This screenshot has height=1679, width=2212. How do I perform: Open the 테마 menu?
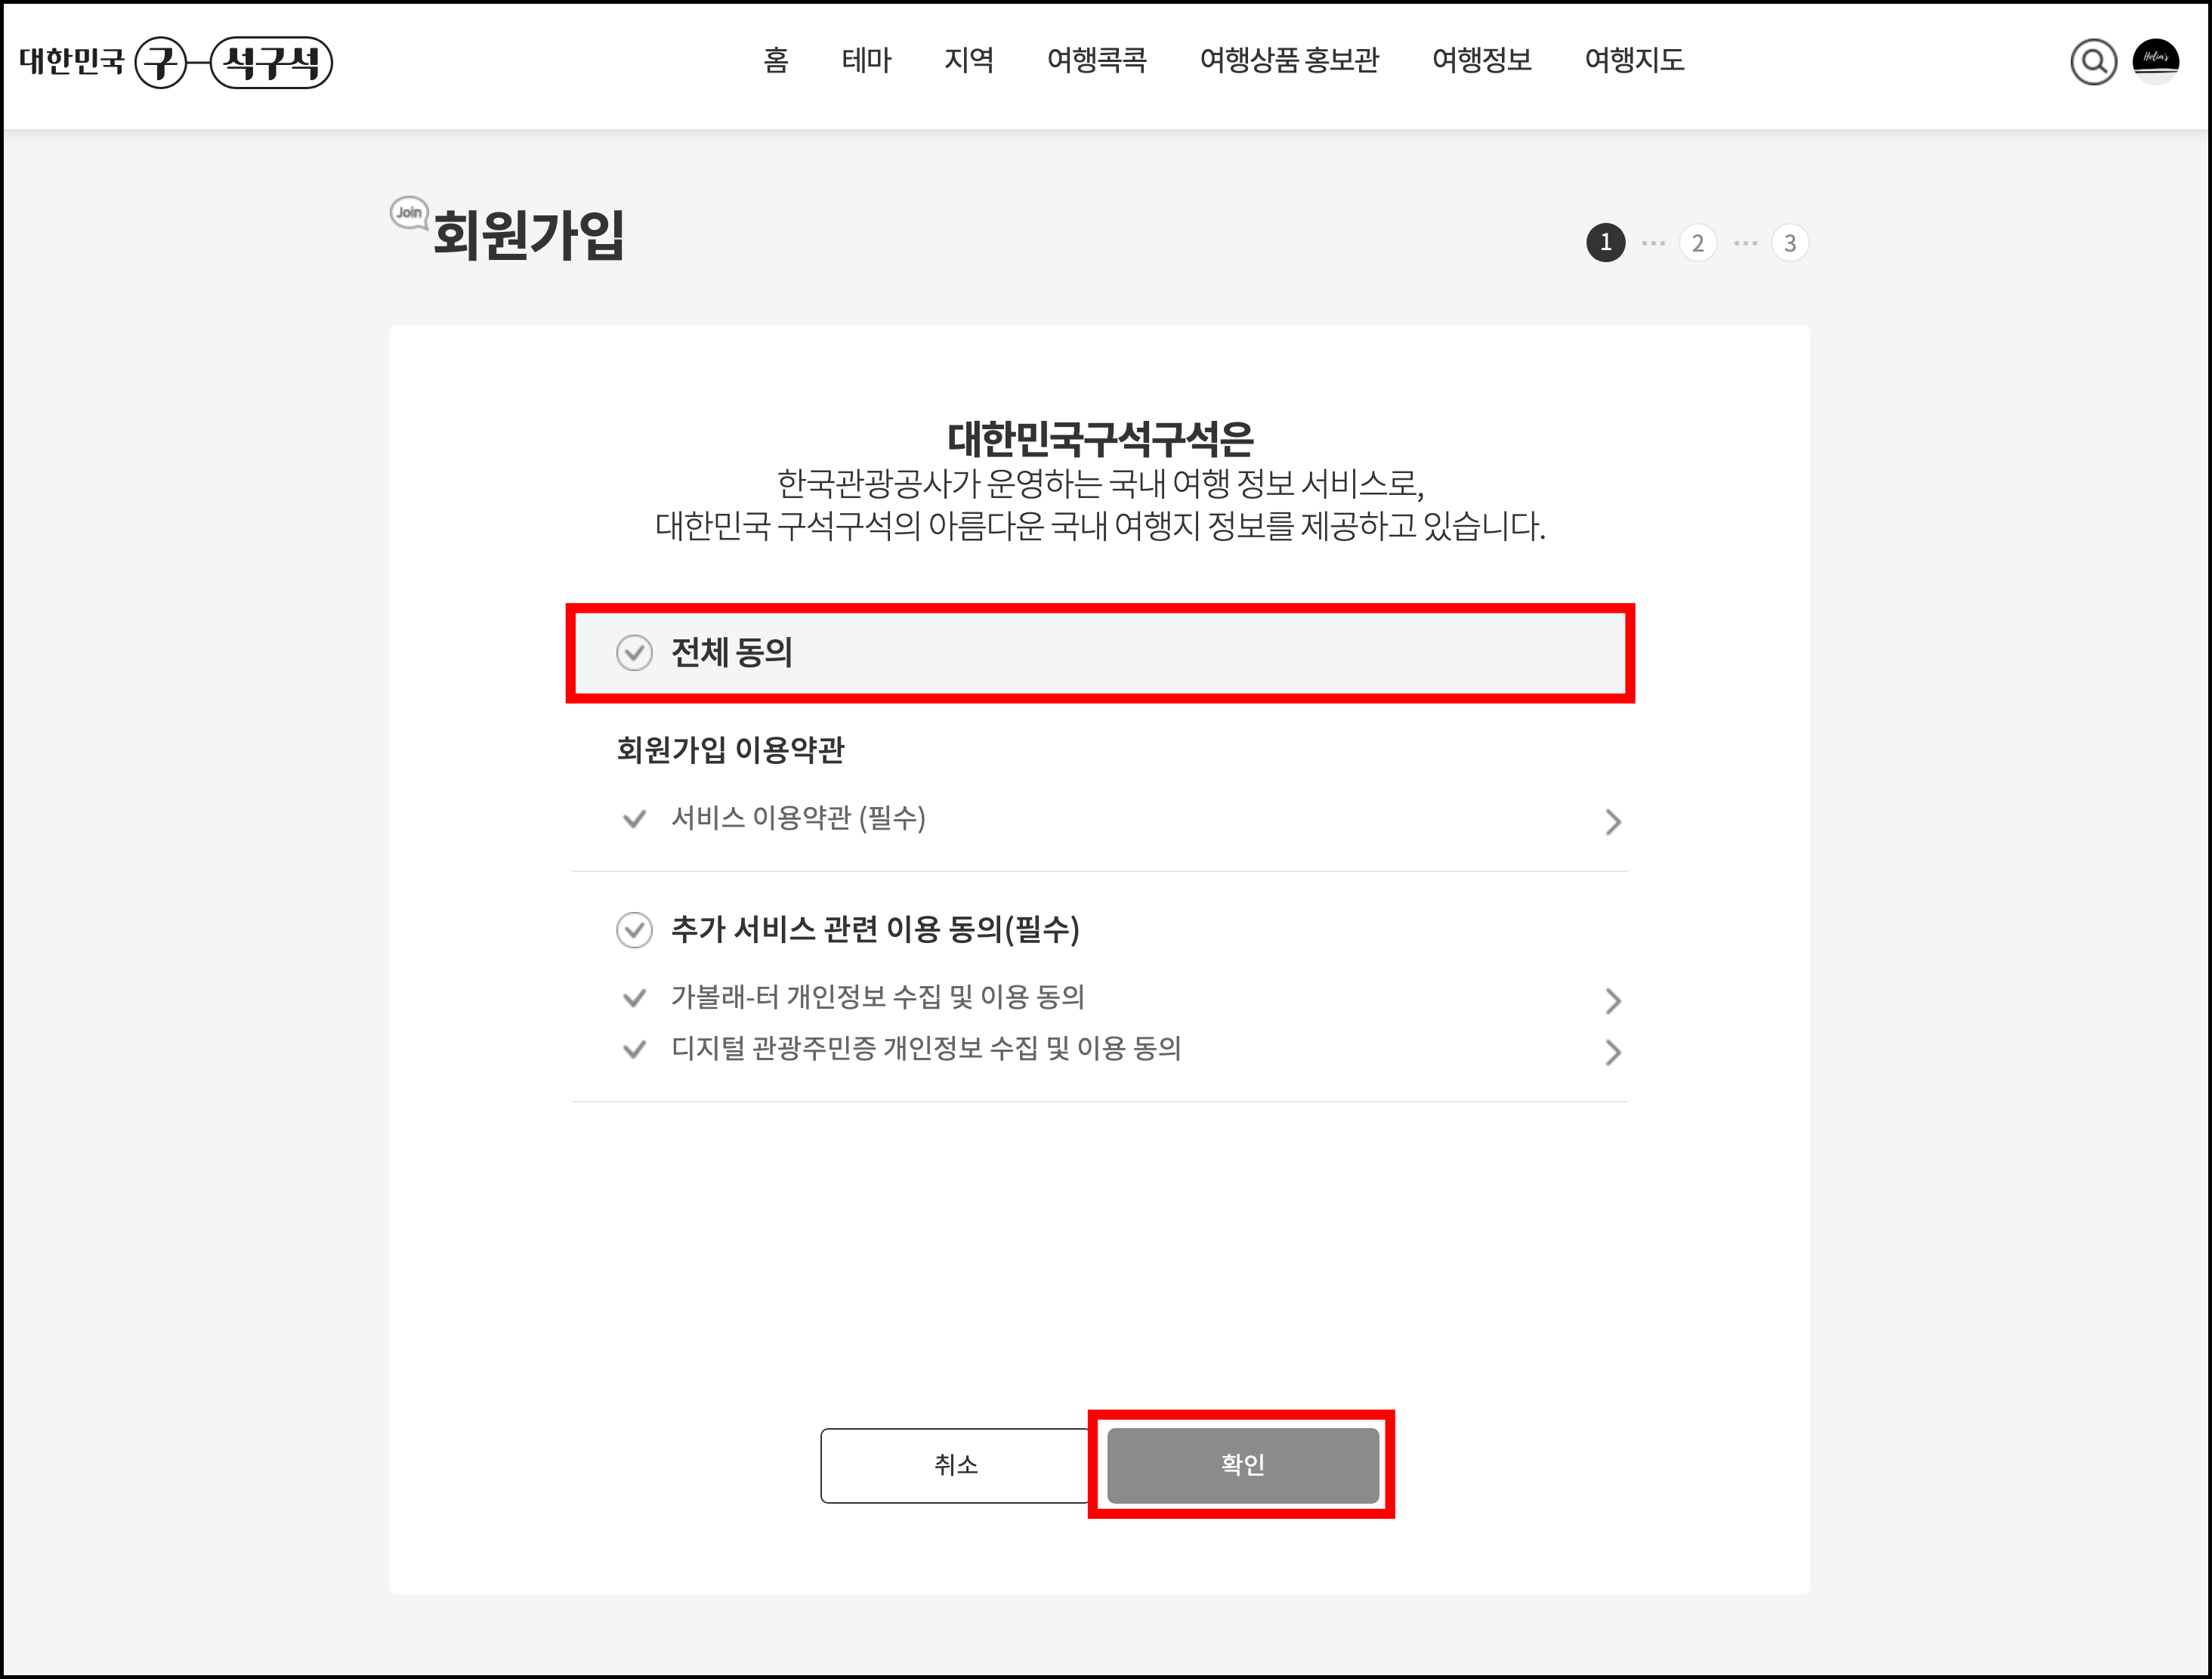coord(866,60)
